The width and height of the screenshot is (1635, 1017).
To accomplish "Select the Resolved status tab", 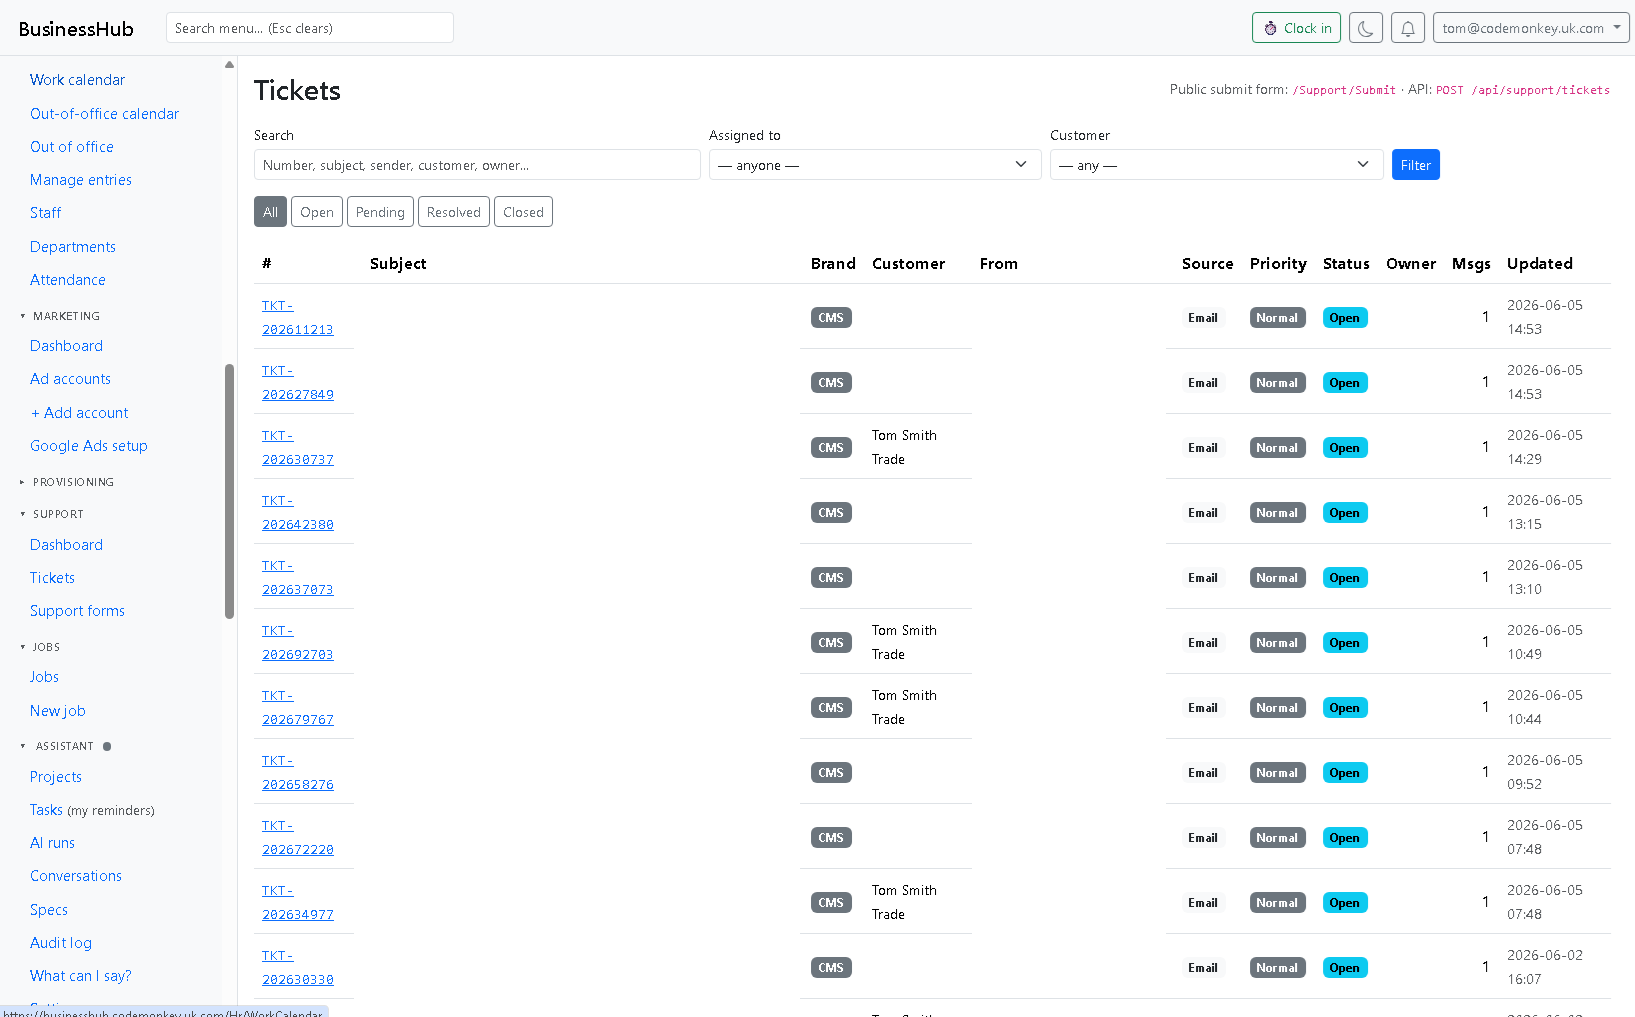I will pyautogui.click(x=454, y=212).
